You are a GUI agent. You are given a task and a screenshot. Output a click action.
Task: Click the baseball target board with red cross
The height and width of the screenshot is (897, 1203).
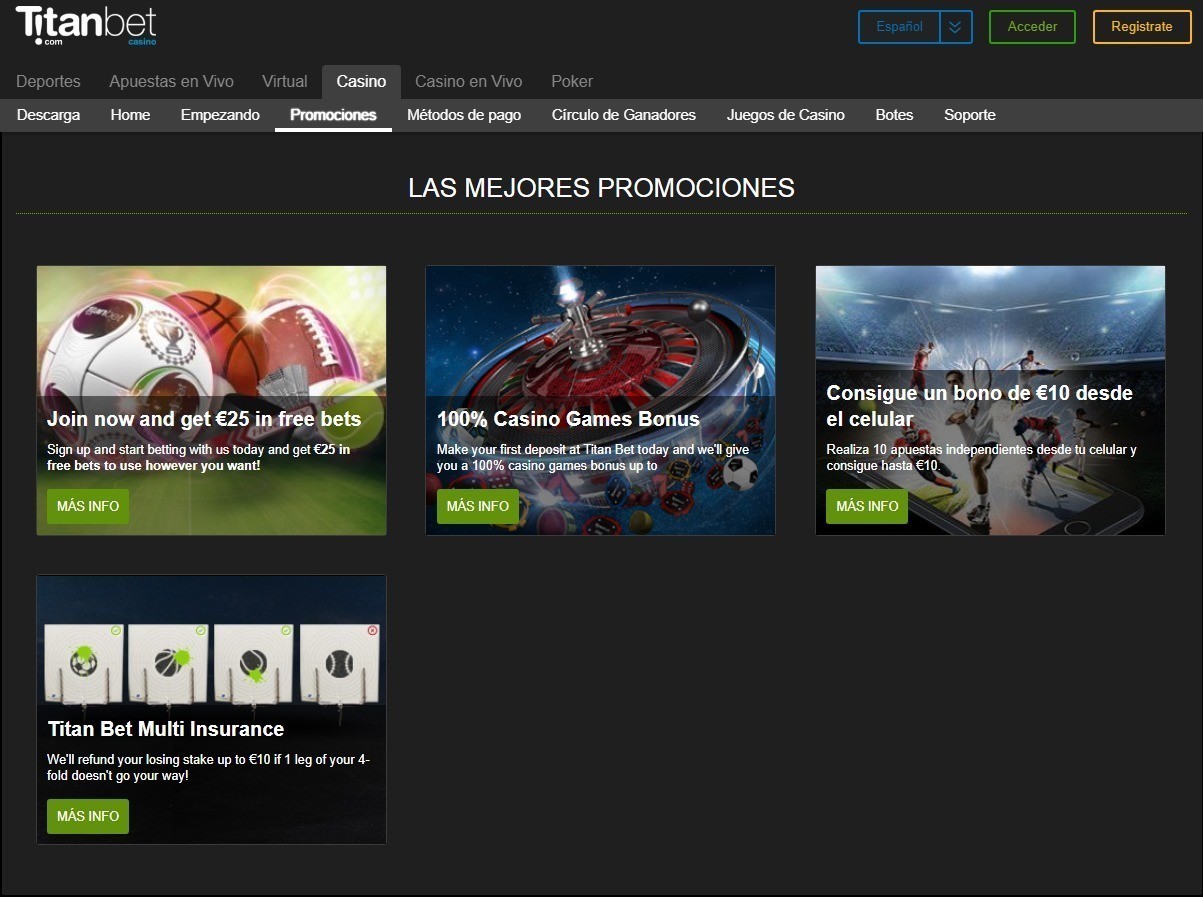340,664
